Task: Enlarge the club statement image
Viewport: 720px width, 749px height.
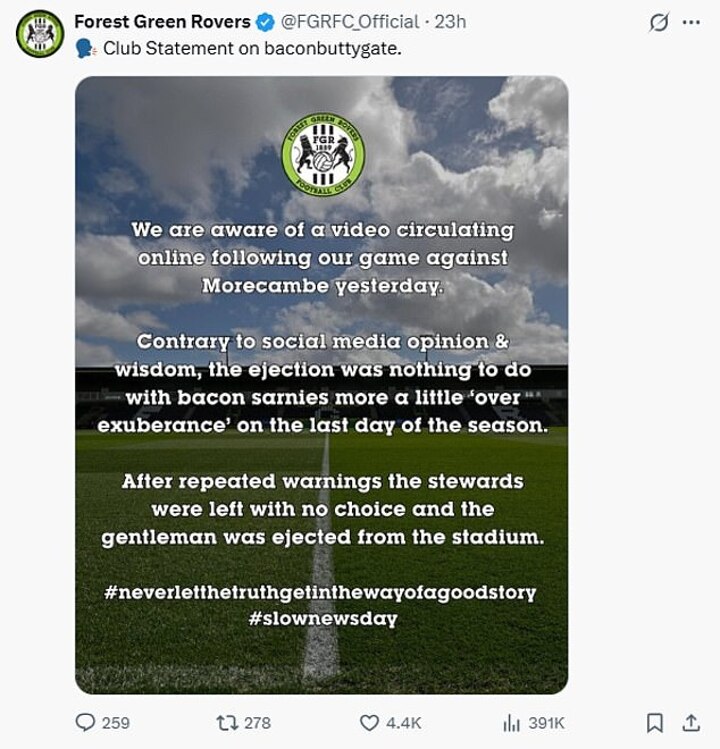Action: click(x=321, y=385)
